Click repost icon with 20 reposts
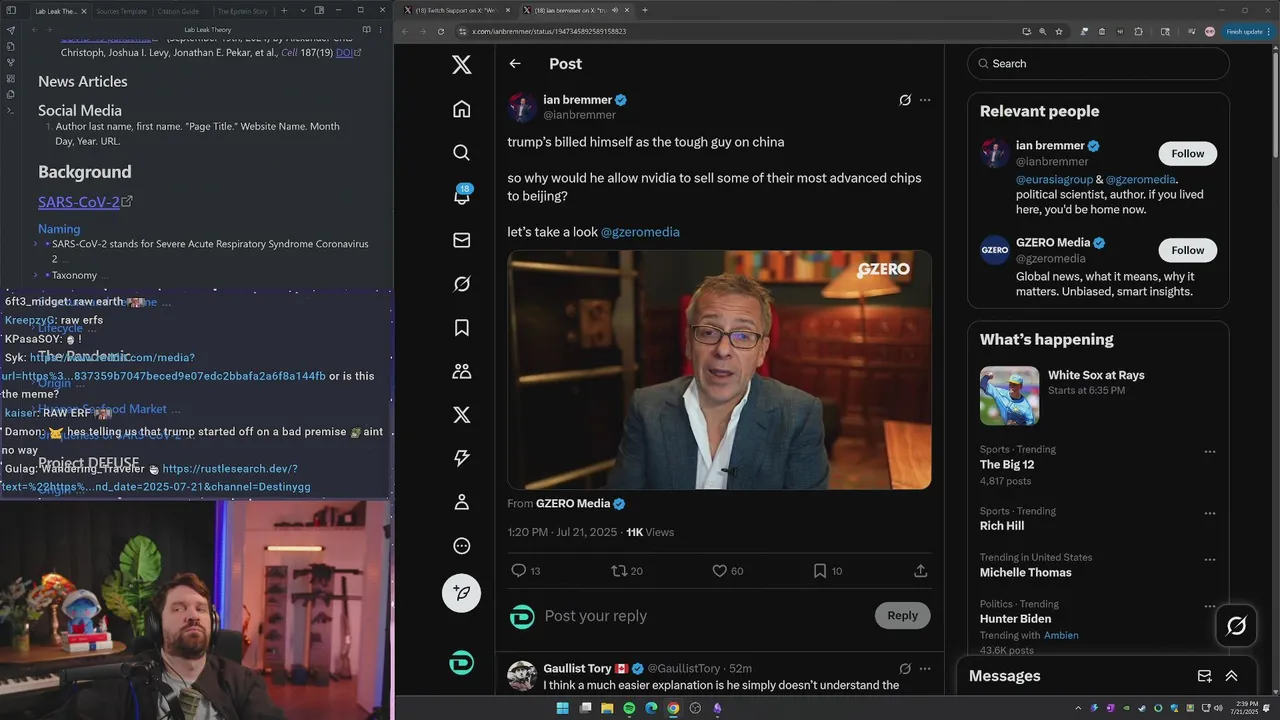 [619, 571]
